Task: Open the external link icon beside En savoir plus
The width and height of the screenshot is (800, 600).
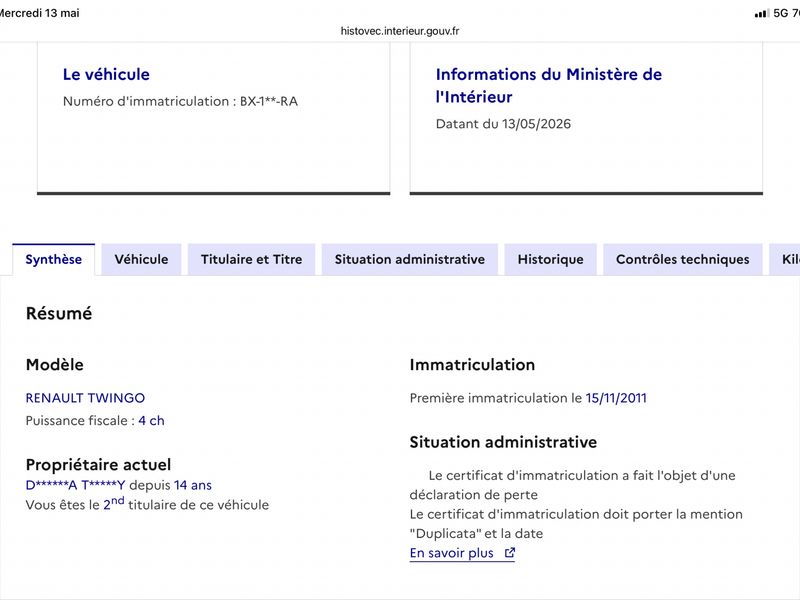Action: pos(510,553)
